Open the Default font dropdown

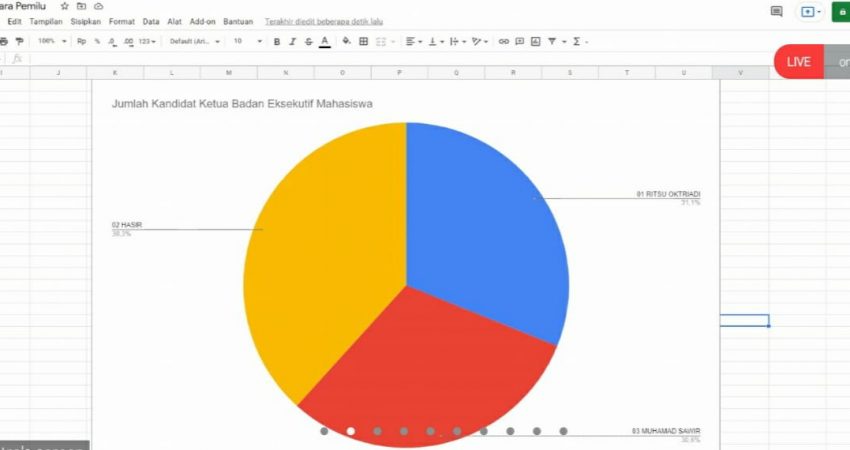tap(195, 41)
